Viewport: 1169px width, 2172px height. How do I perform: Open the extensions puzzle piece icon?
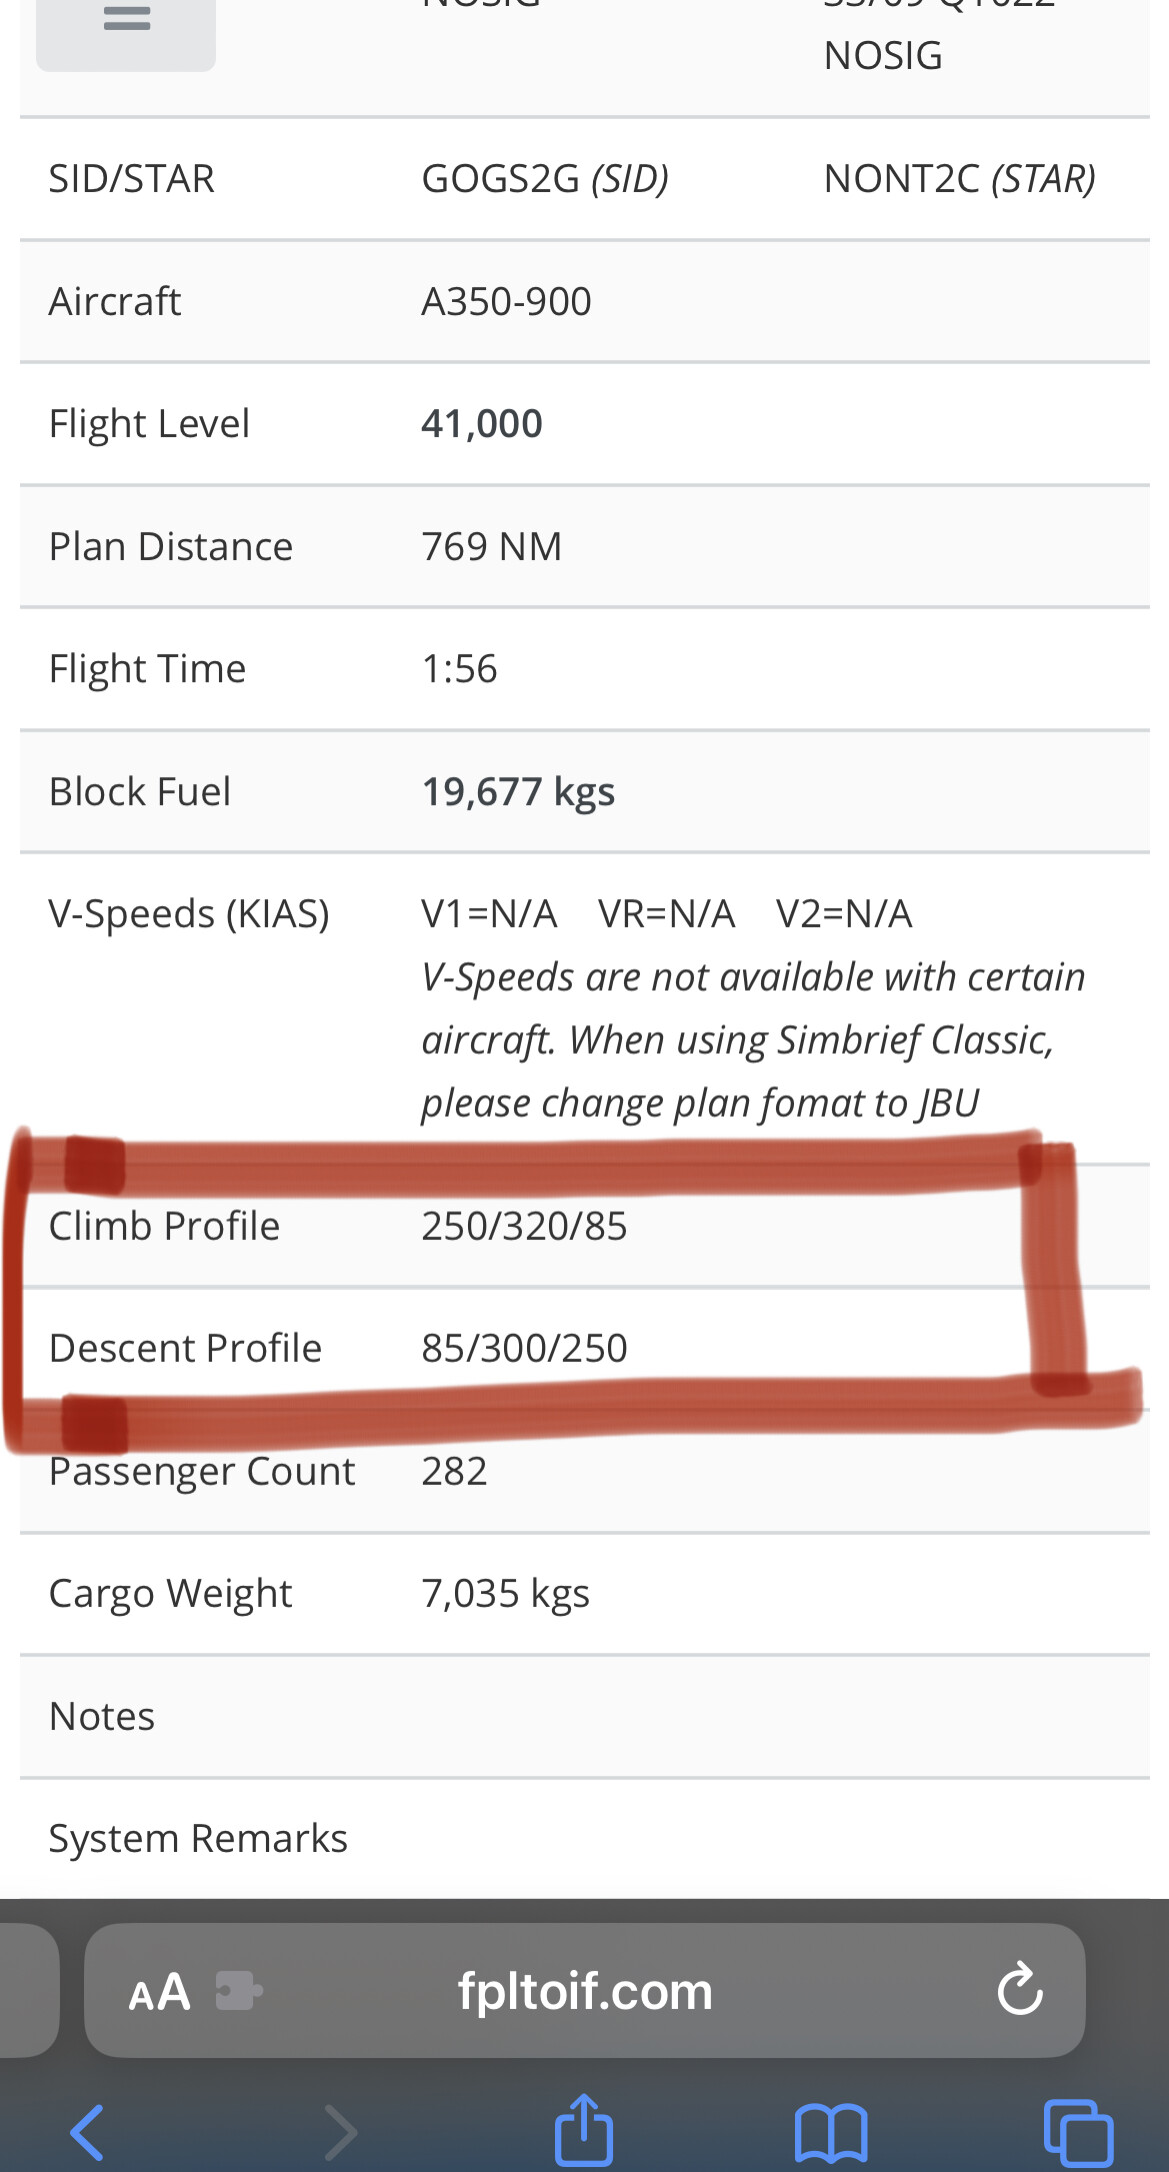pos(239,1991)
